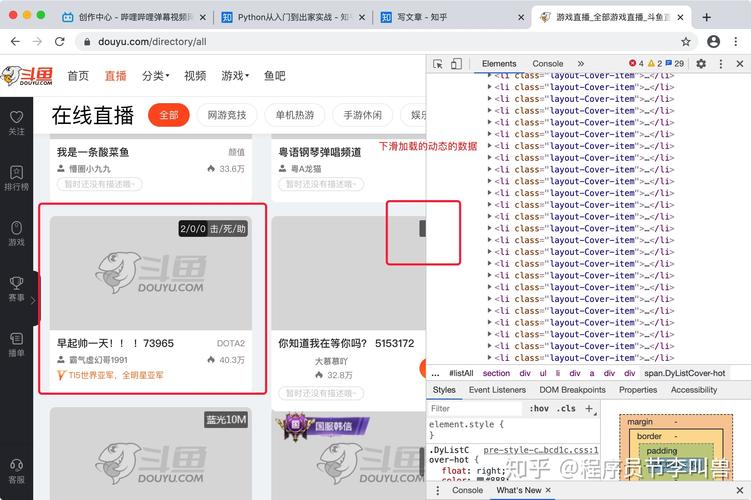
Task: Open a new browser tab
Action: coord(706,17)
